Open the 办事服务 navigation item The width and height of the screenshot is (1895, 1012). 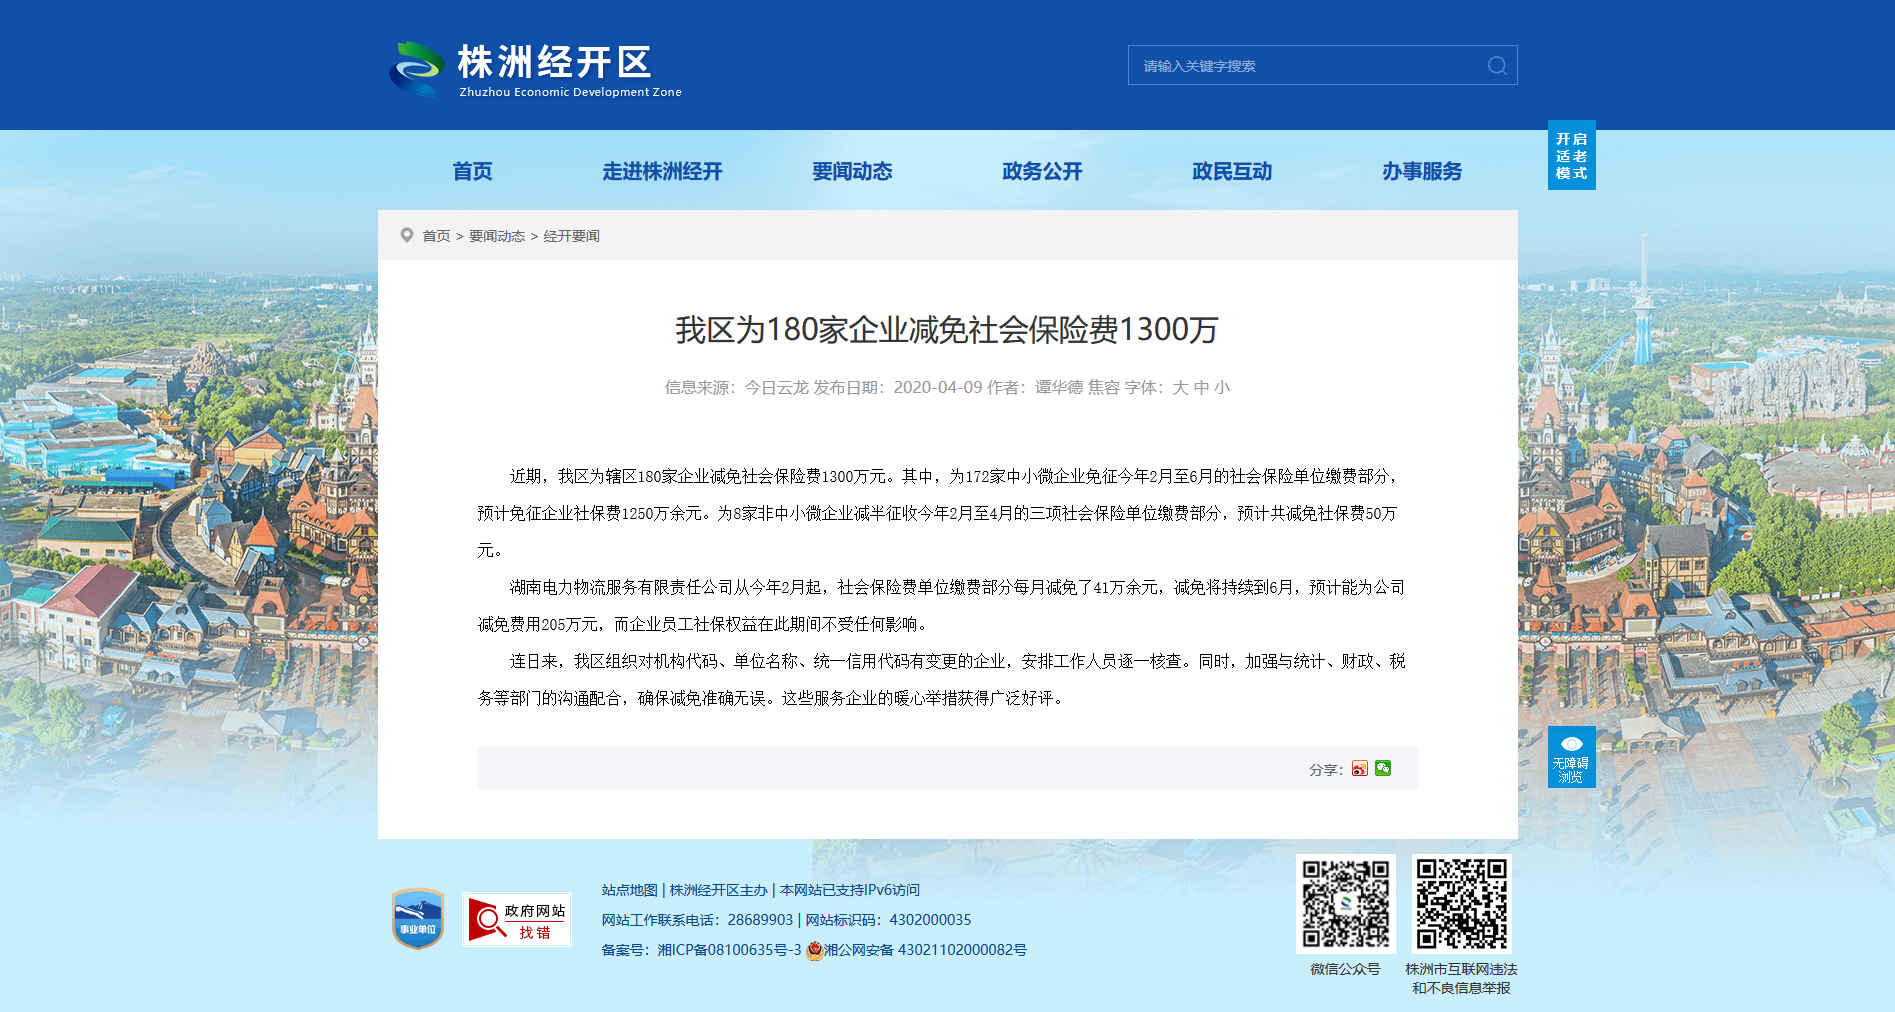pyautogui.click(x=1422, y=171)
